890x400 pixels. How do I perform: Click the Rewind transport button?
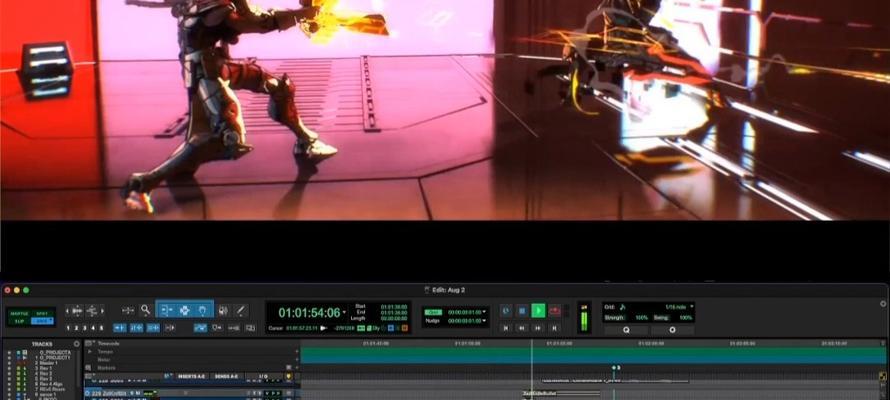click(522, 327)
